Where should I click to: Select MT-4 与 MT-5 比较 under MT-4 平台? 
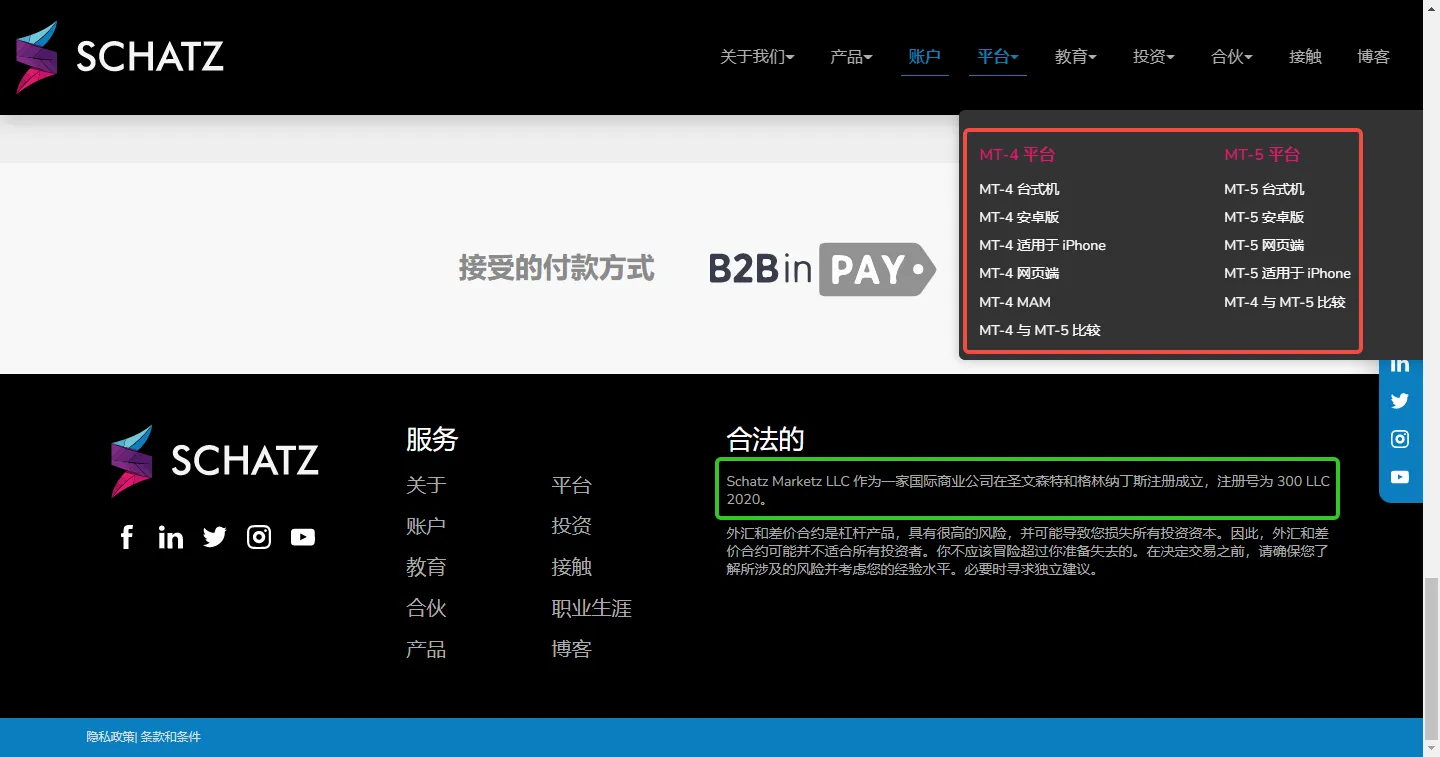[x=1040, y=330]
